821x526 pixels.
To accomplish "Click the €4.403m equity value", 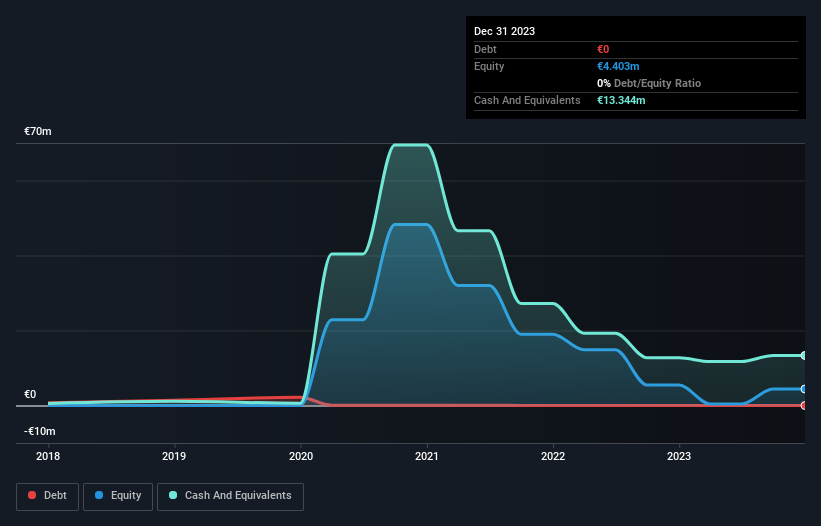I will pos(618,66).
